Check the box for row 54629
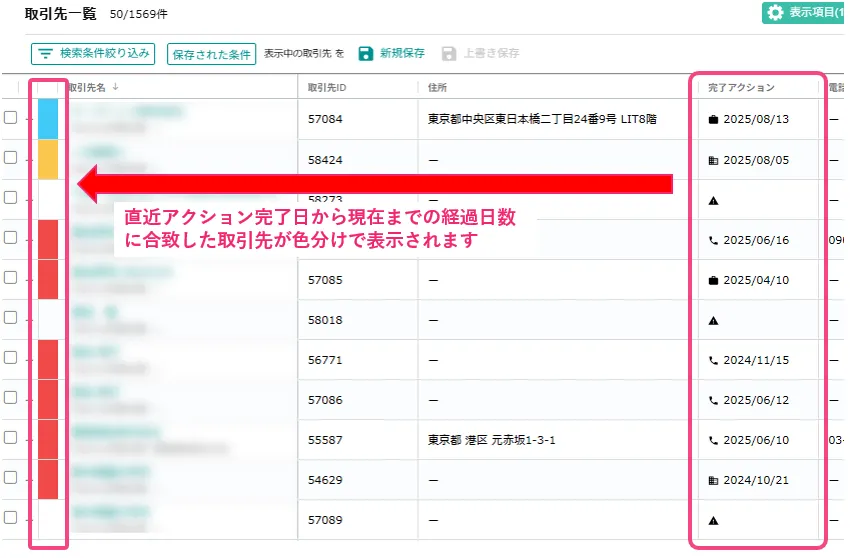The image size is (850, 558). [11, 478]
